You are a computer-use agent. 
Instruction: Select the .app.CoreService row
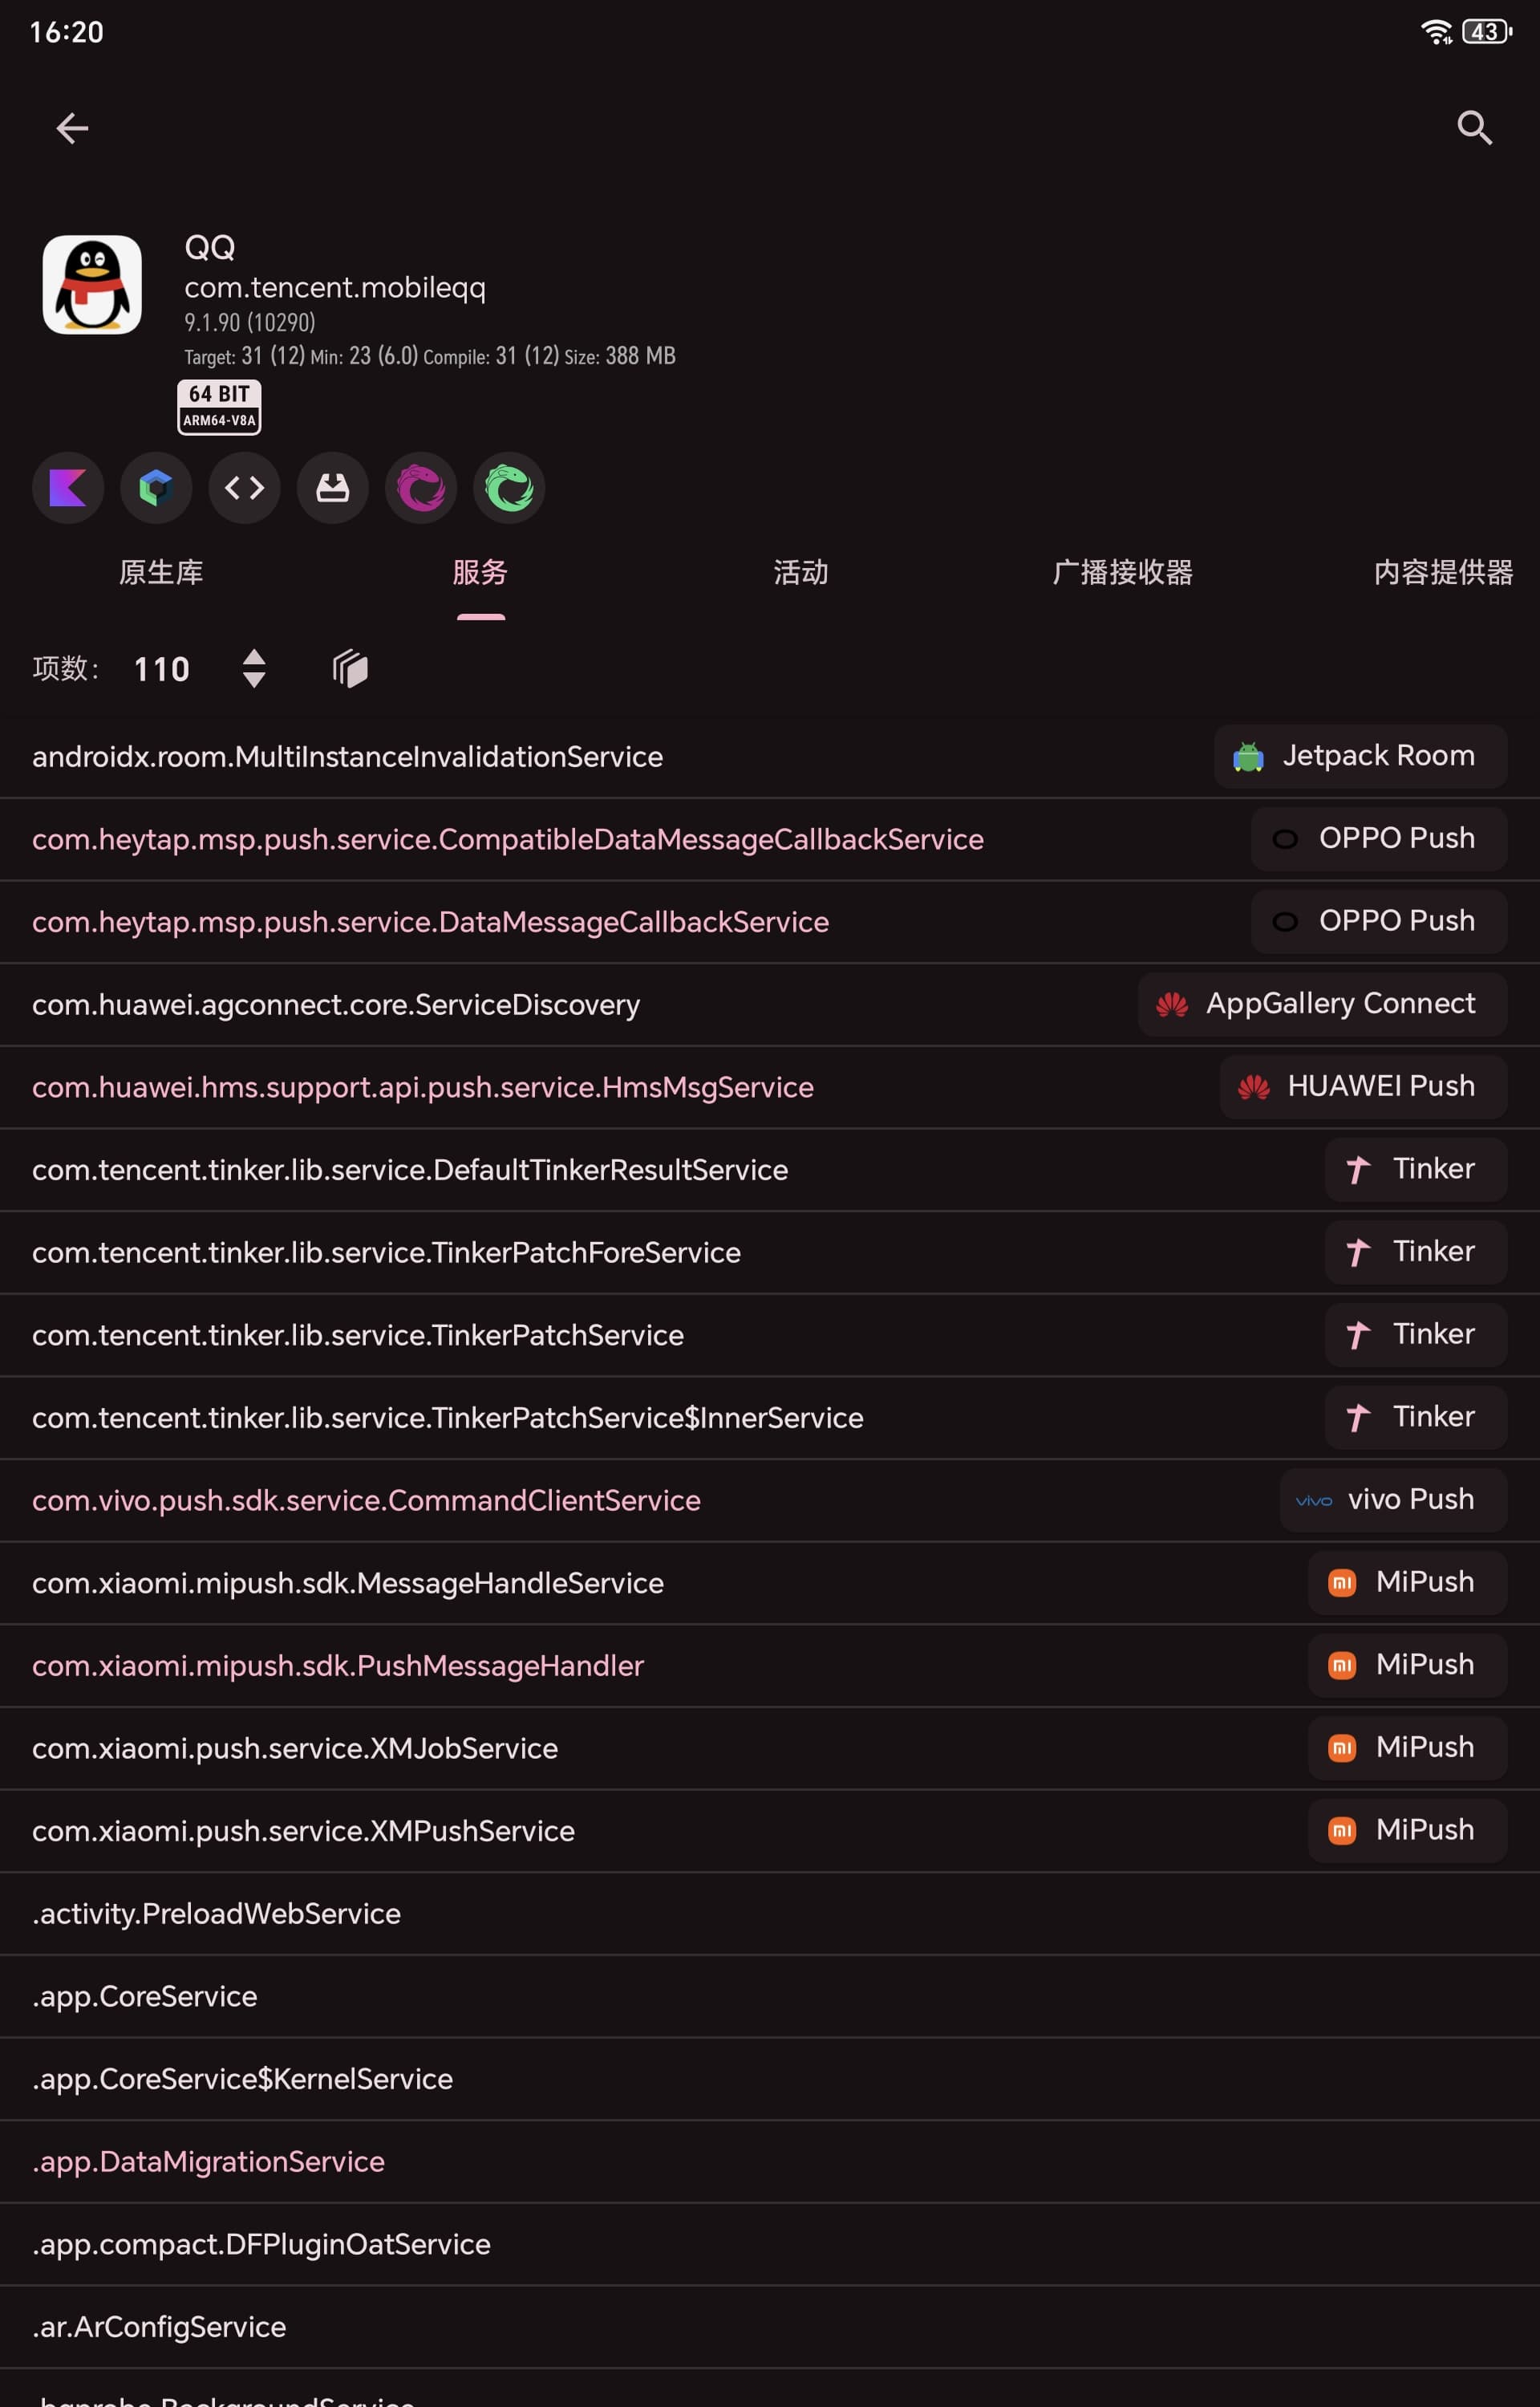pyautogui.click(x=770, y=1996)
